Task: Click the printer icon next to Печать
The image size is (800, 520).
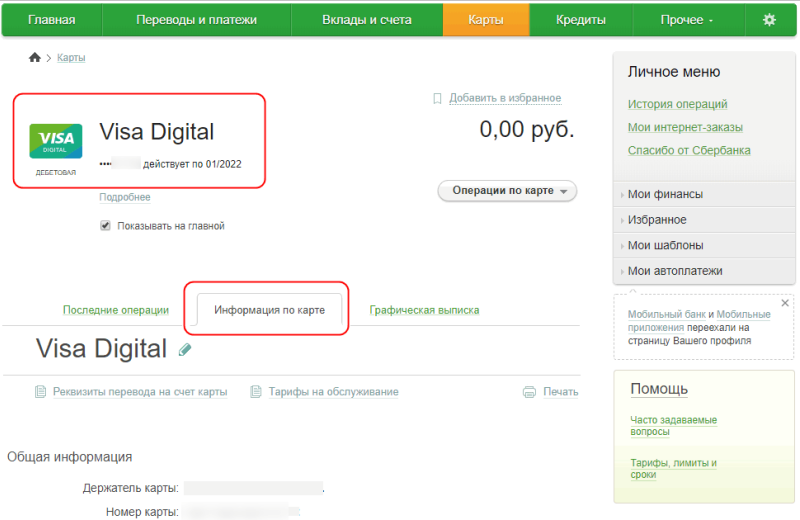Action: click(530, 392)
